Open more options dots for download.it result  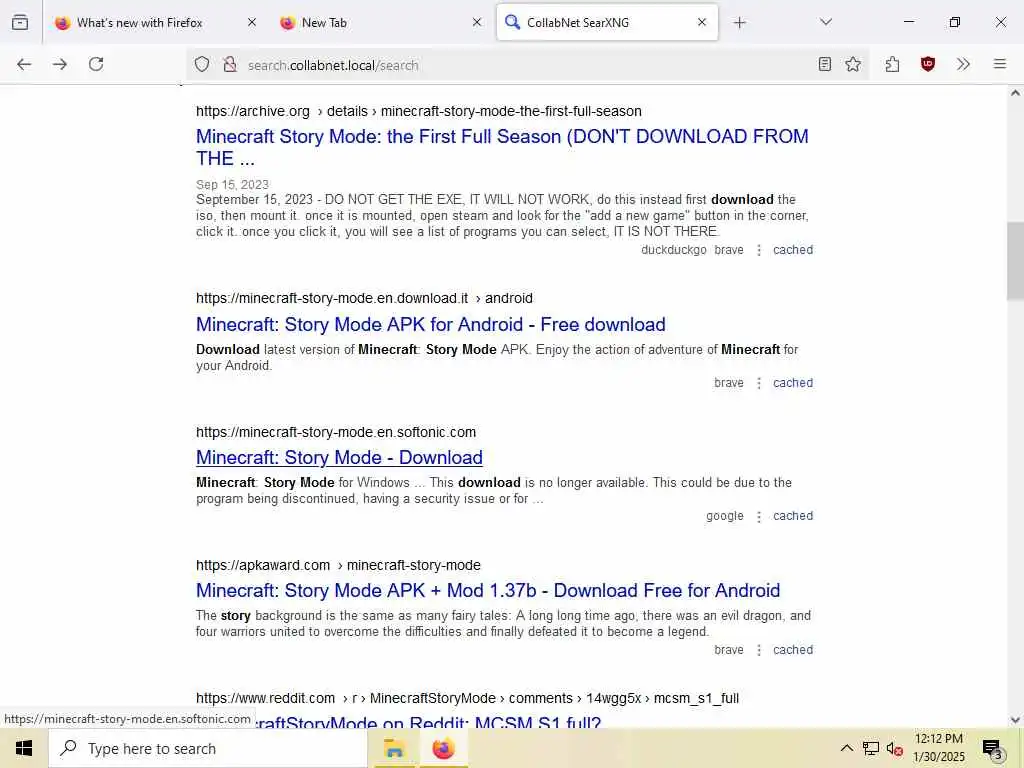point(759,383)
